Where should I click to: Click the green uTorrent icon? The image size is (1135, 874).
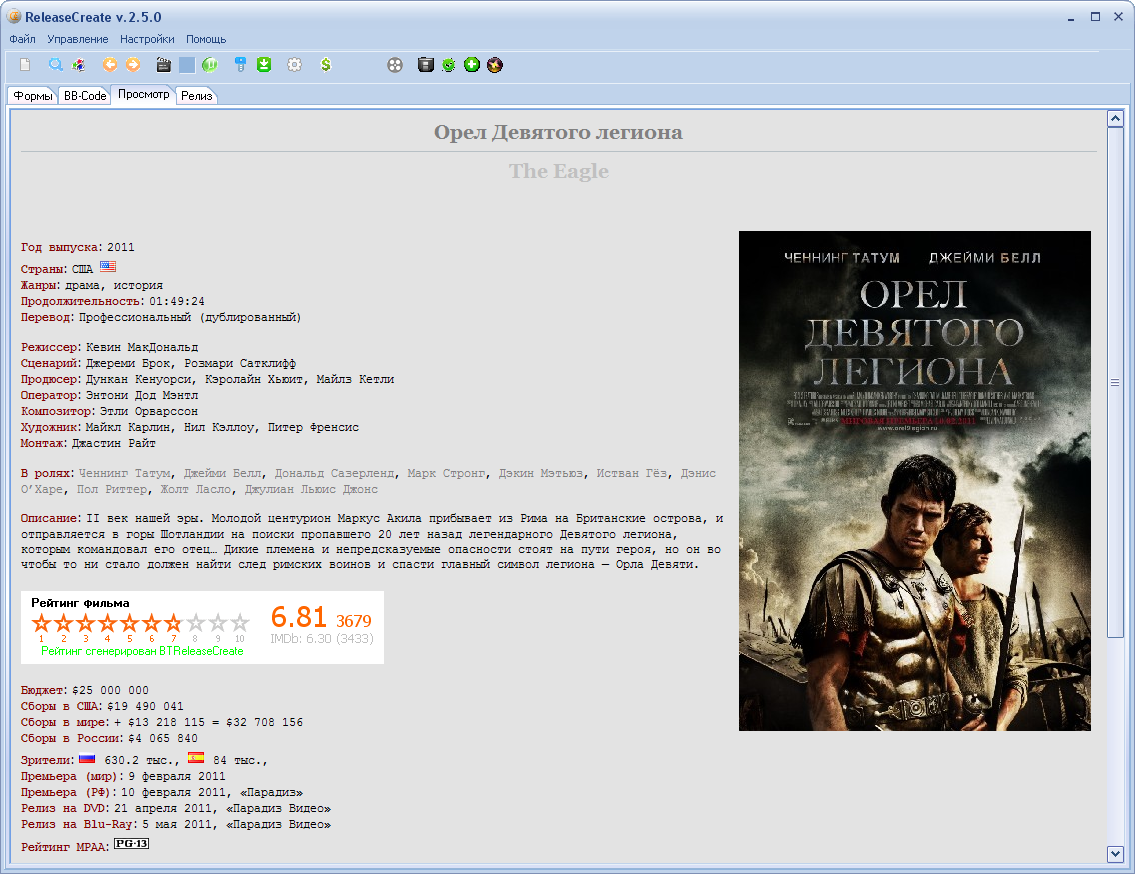pyautogui.click(x=210, y=65)
